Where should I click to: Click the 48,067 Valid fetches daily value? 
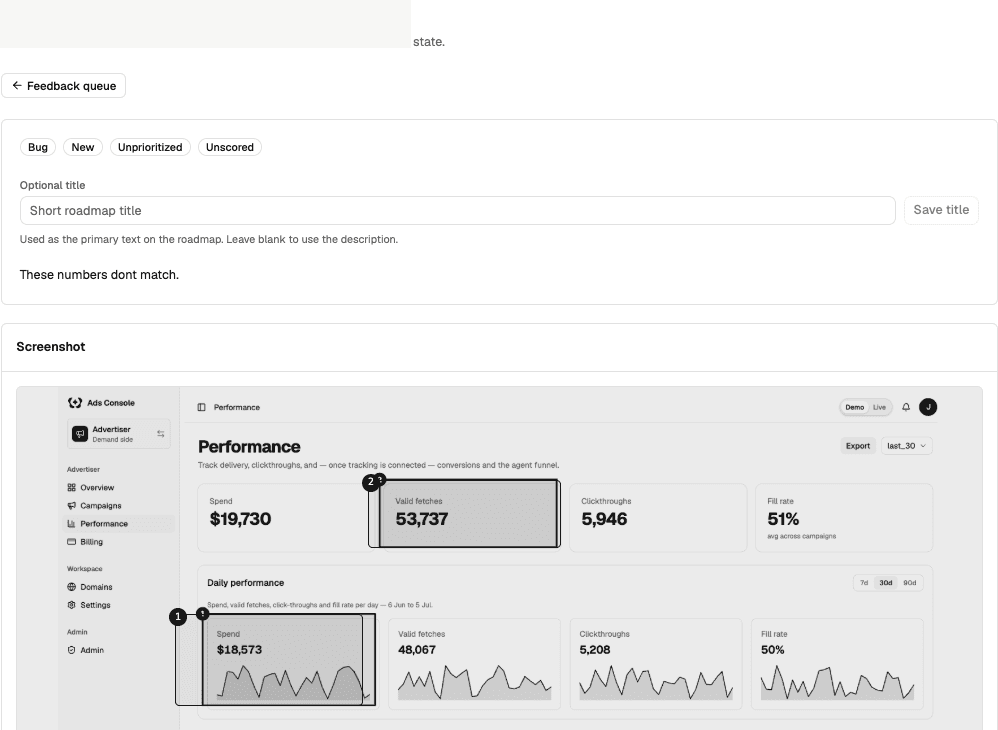[417, 650]
